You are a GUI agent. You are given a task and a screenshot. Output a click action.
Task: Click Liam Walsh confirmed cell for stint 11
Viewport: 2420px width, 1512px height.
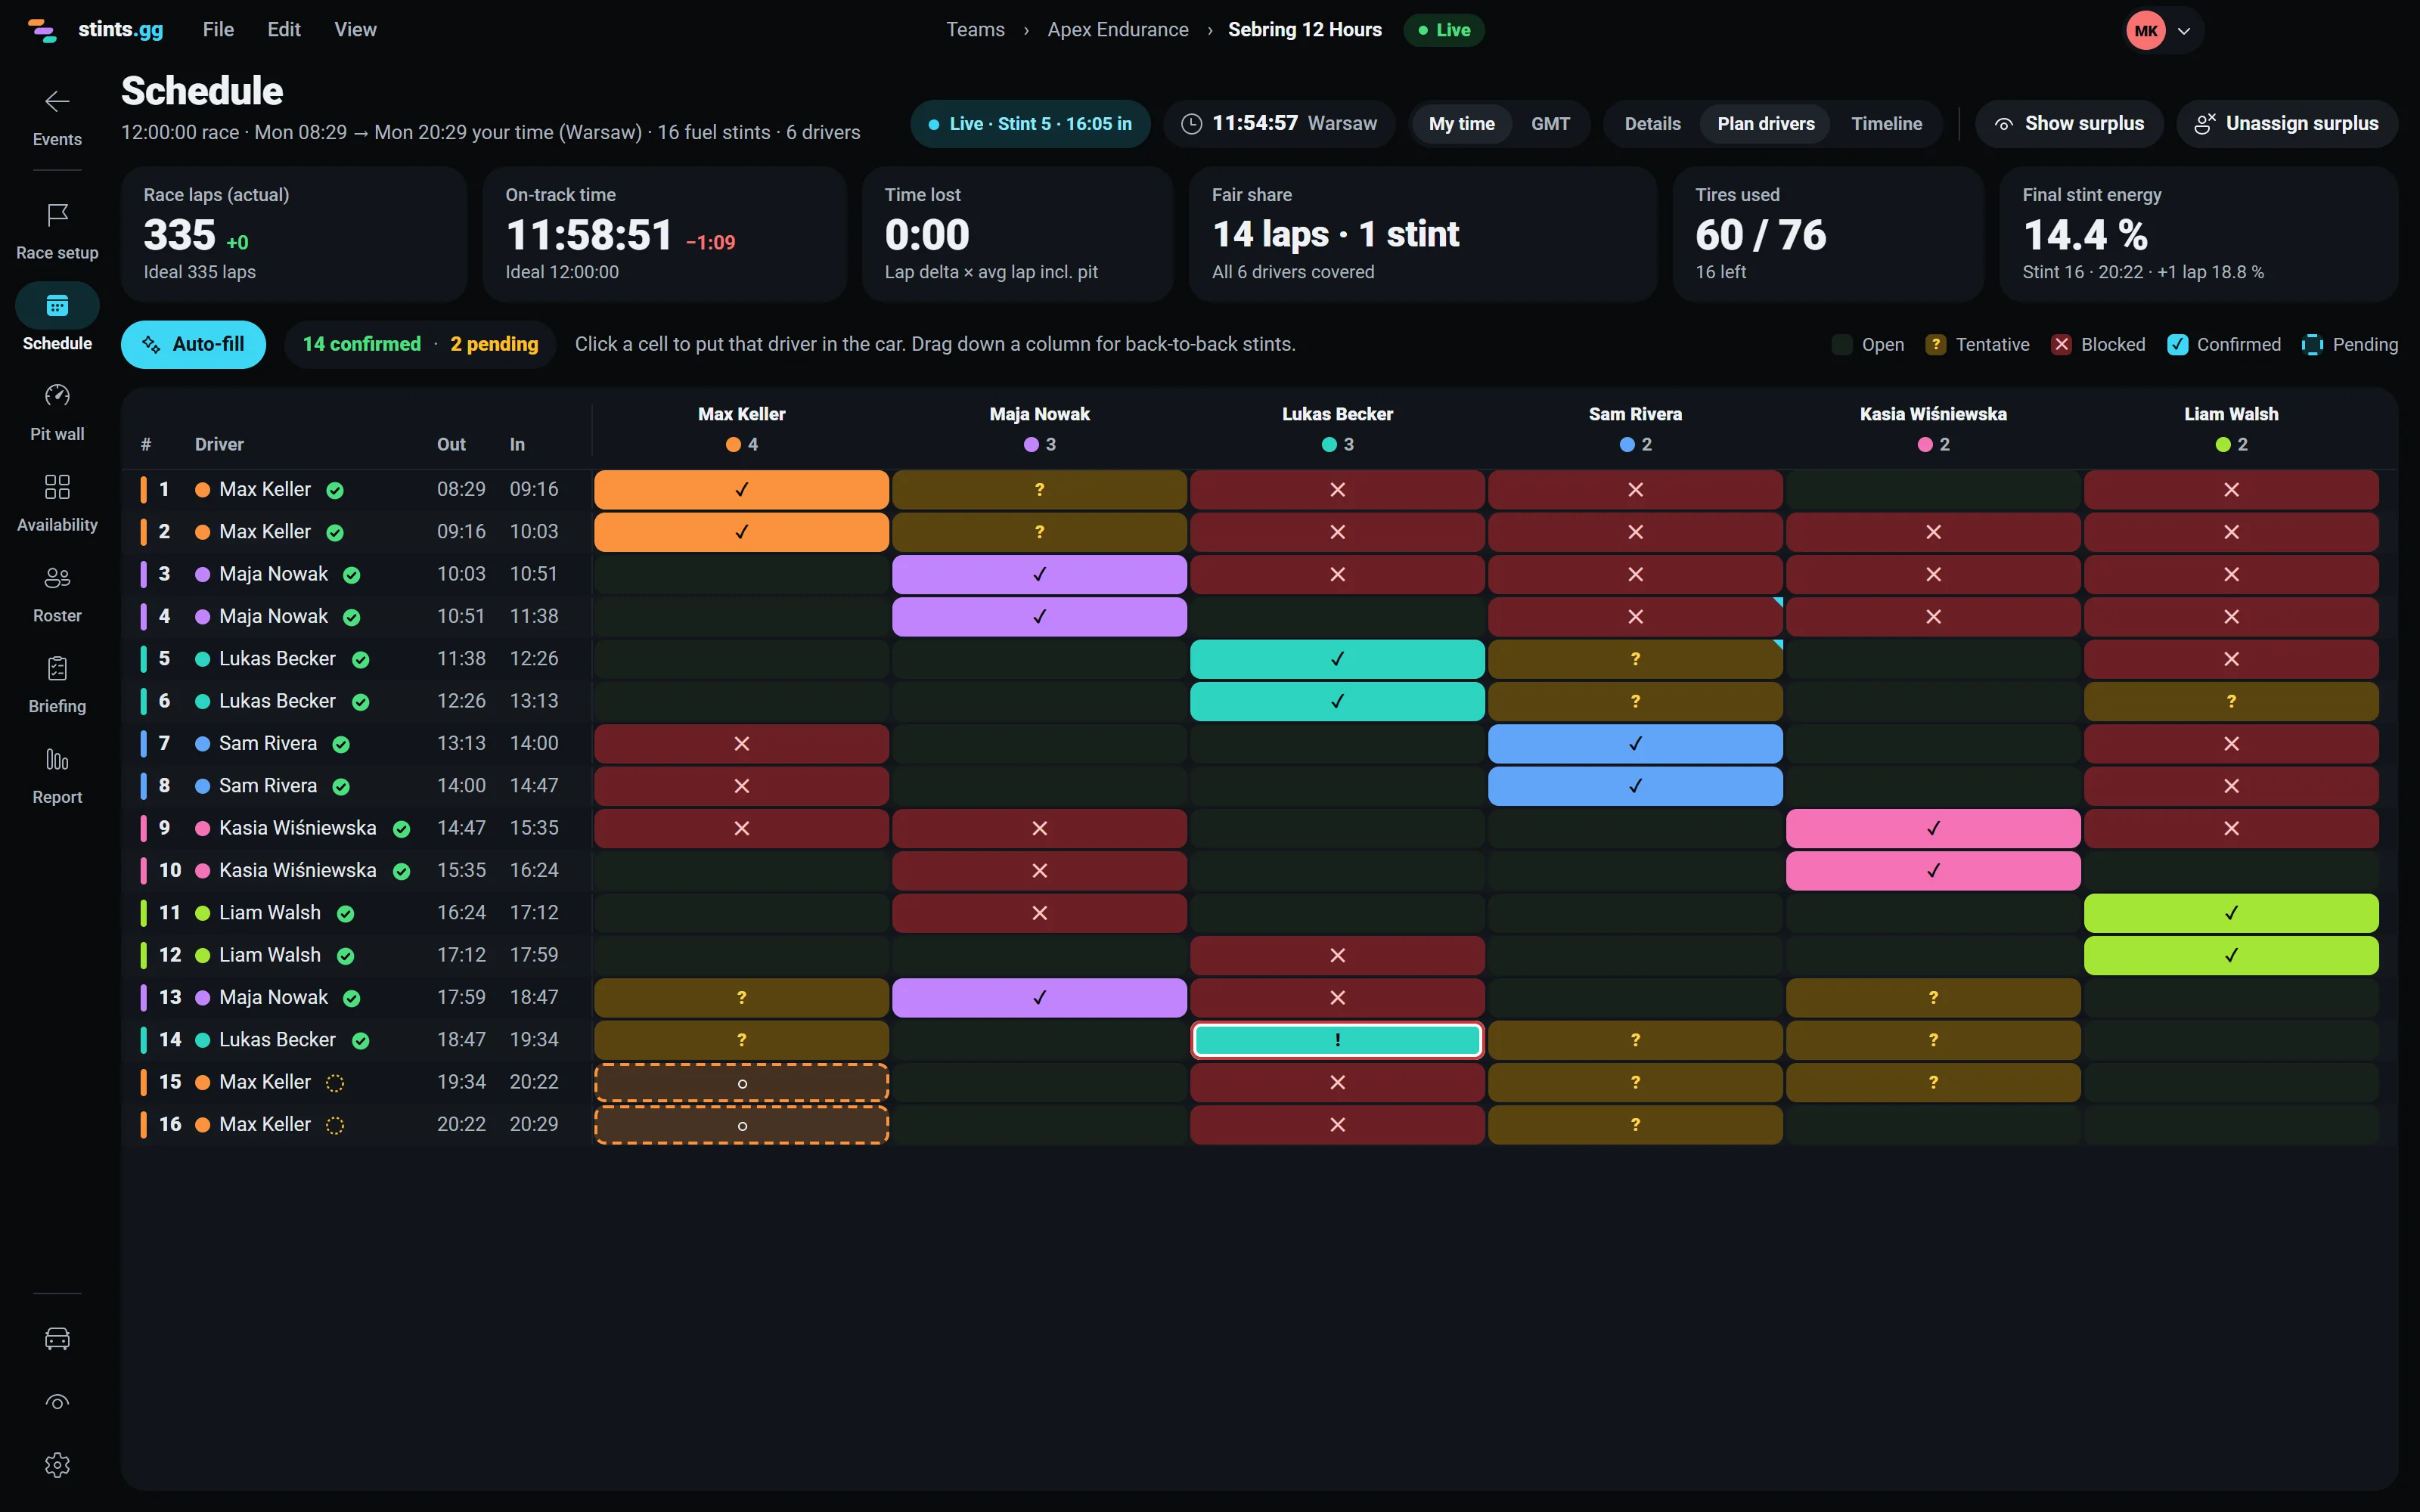tap(2231, 913)
